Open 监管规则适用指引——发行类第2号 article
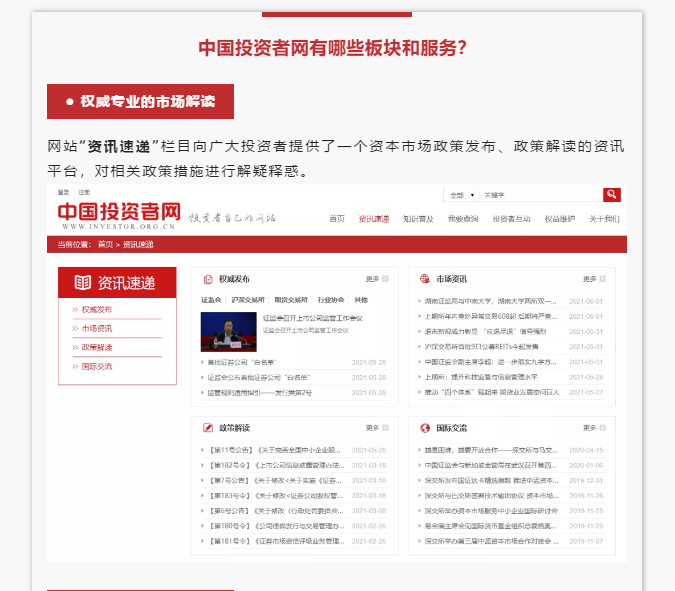 click(x=260, y=393)
